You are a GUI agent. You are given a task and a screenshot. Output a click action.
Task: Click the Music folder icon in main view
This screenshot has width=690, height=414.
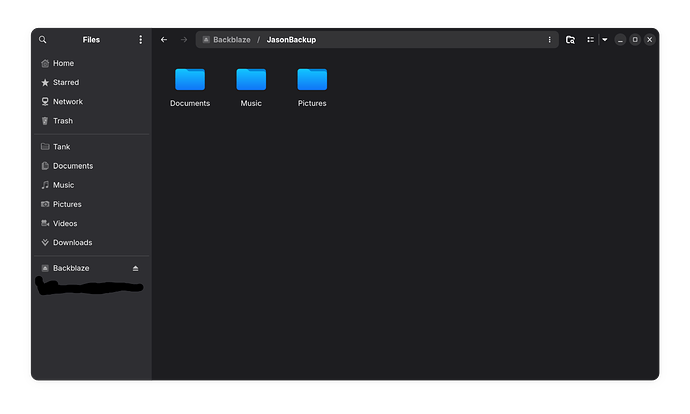coord(251,79)
